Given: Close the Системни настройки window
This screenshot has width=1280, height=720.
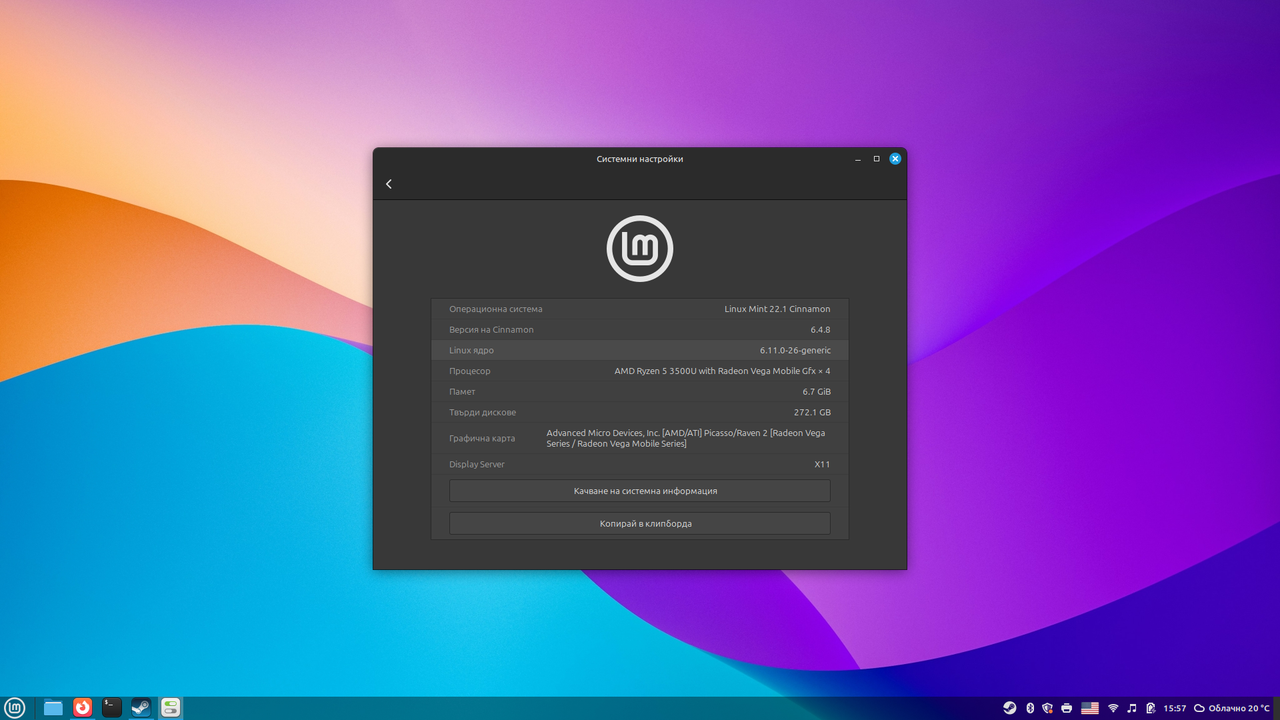Looking at the screenshot, I should click(x=896, y=159).
